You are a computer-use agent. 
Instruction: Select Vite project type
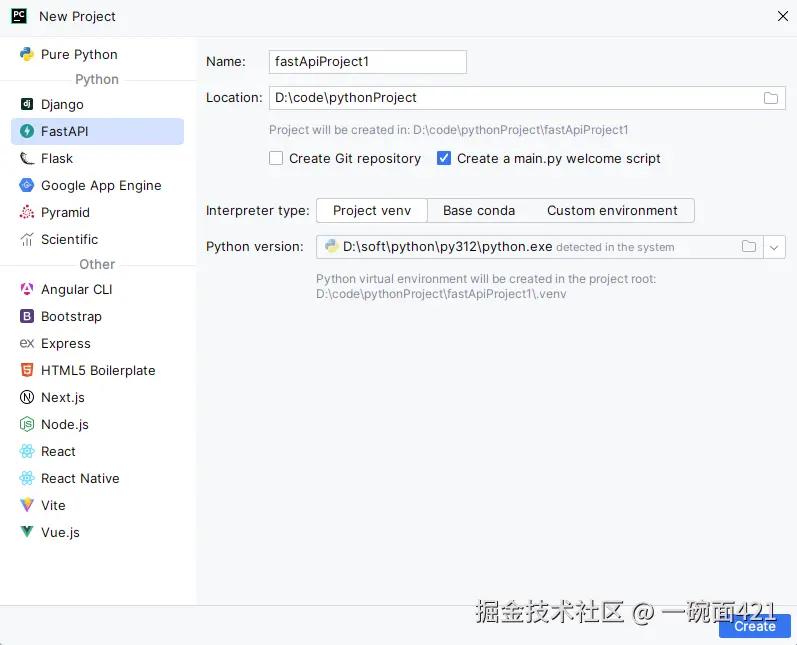click(98, 505)
